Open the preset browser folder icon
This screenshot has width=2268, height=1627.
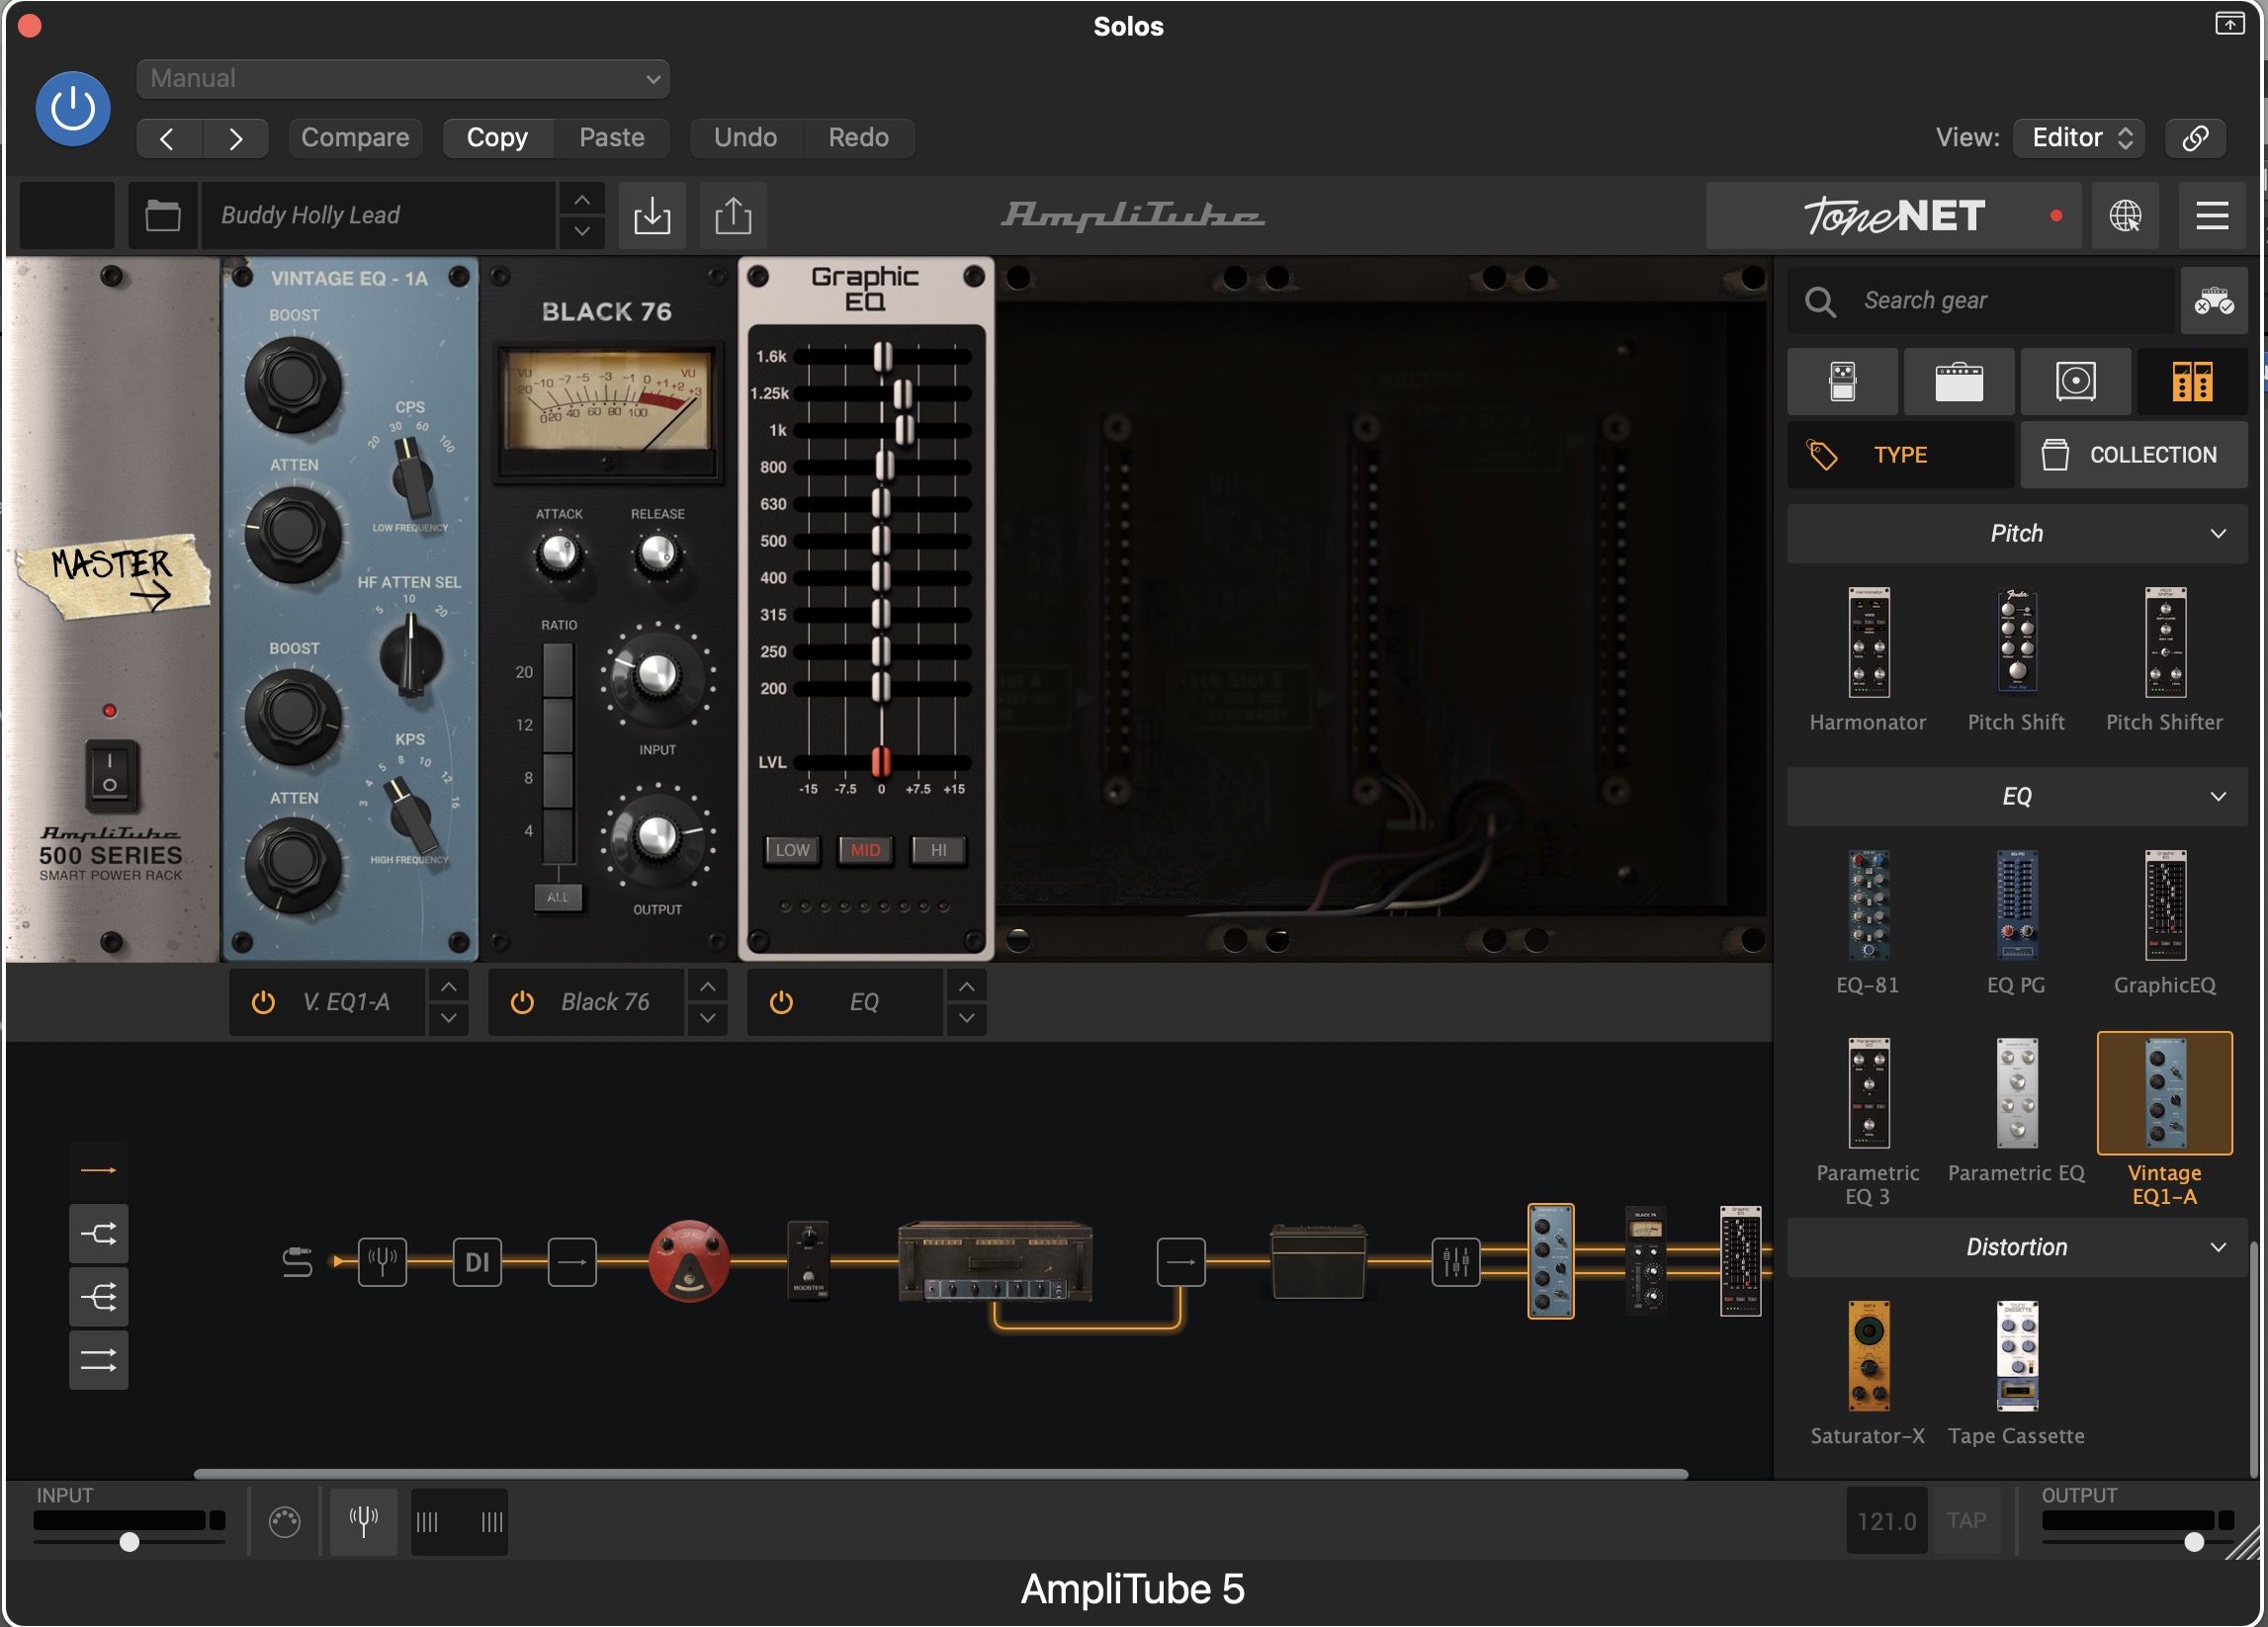[163, 215]
